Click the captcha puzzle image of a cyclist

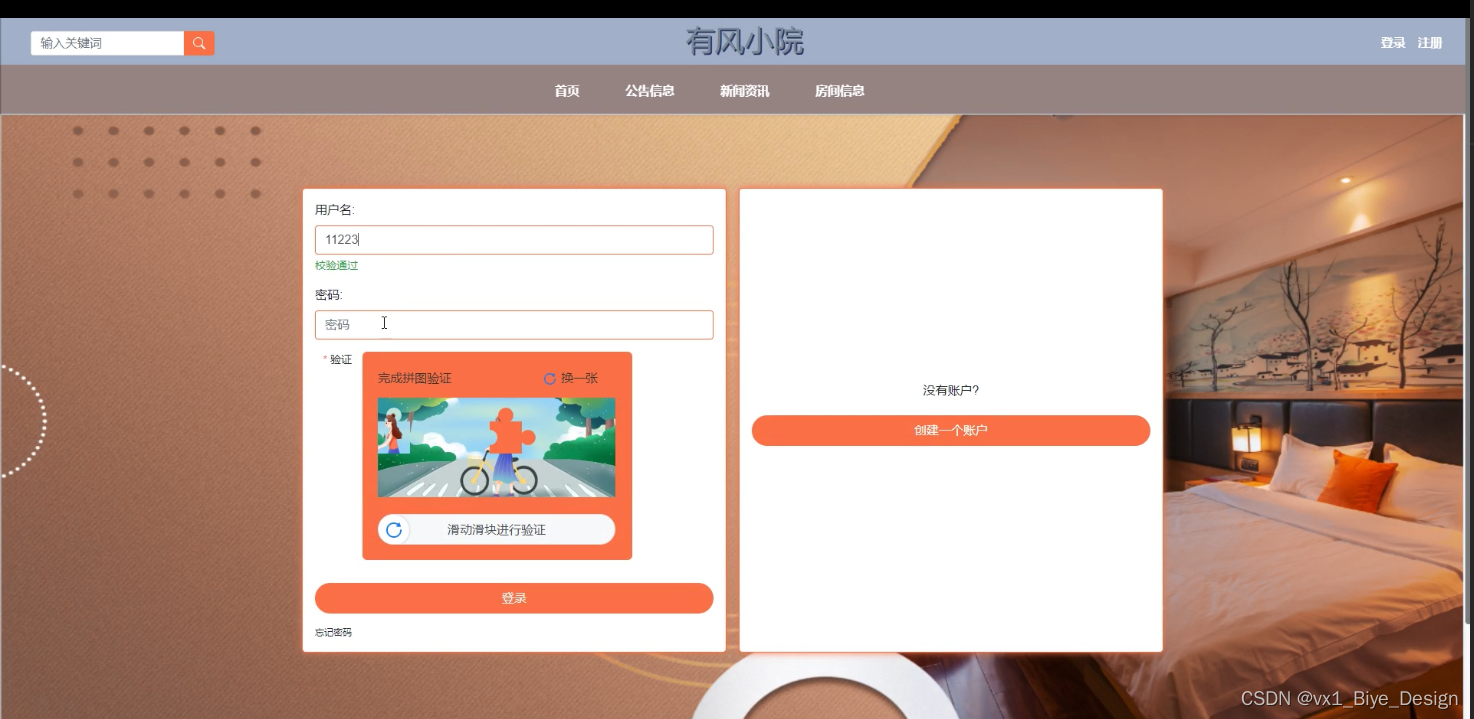496,447
